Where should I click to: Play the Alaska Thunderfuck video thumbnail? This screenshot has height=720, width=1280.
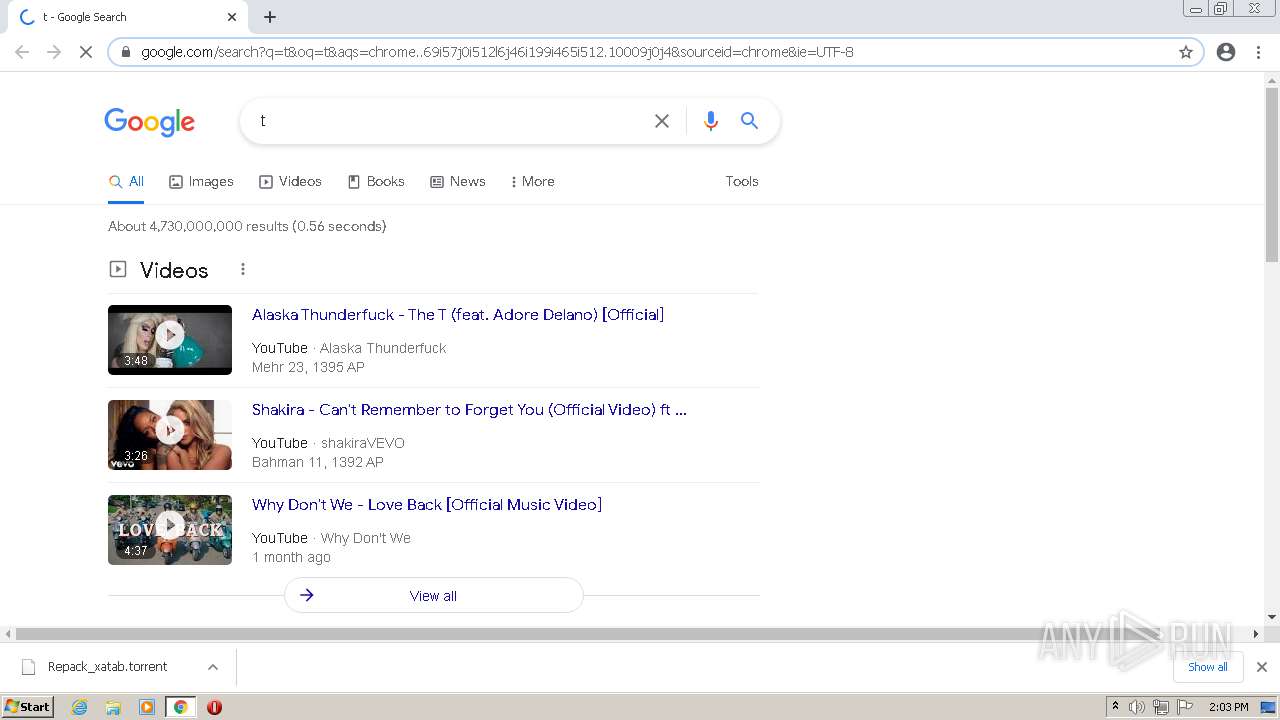click(x=170, y=340)
